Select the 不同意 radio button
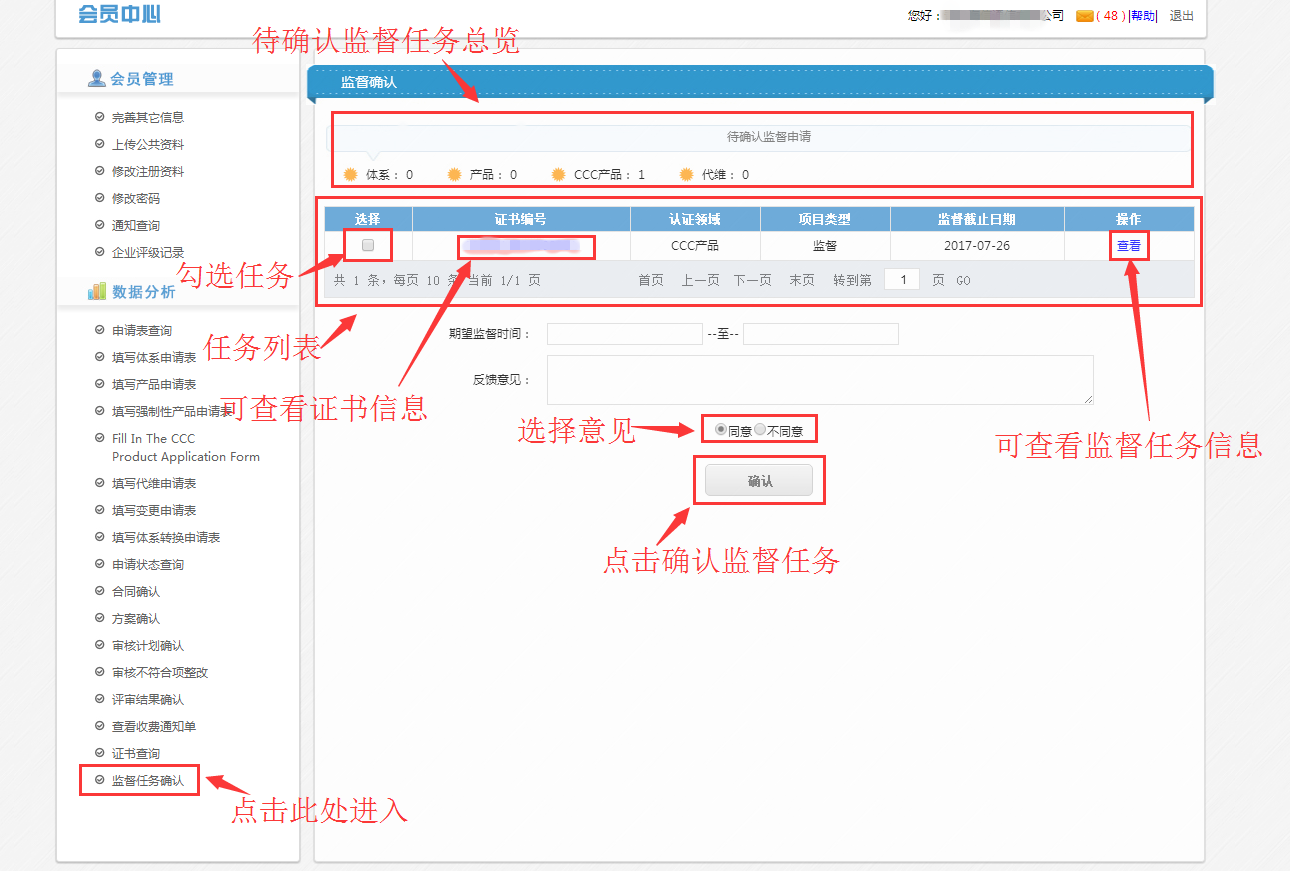 point(760,430)
